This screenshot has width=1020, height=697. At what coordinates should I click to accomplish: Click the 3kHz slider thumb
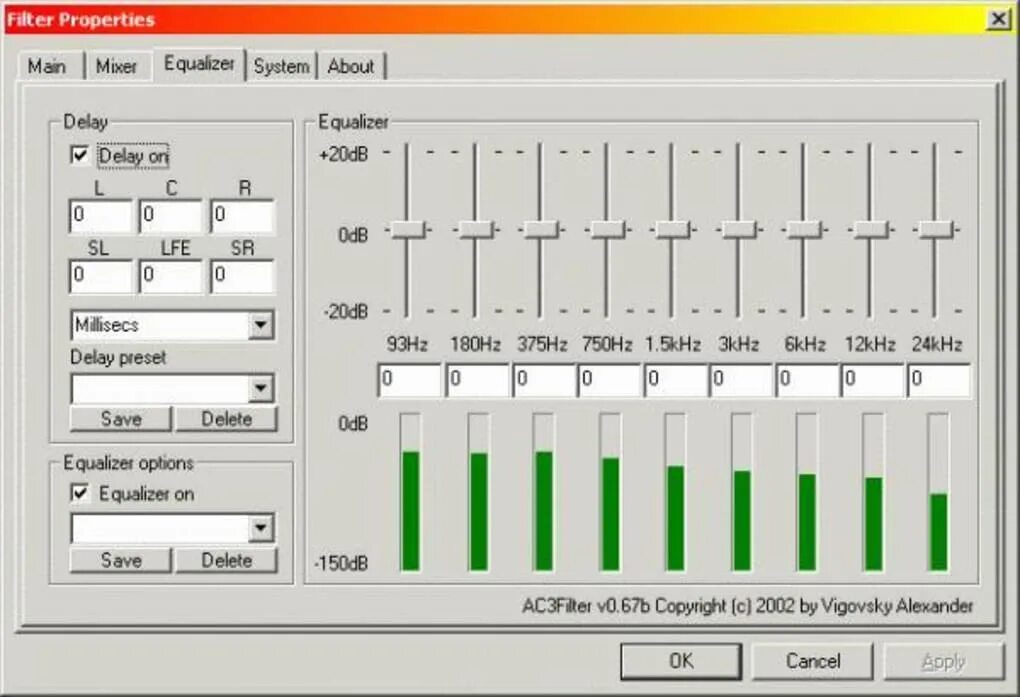tap(739, 230)
